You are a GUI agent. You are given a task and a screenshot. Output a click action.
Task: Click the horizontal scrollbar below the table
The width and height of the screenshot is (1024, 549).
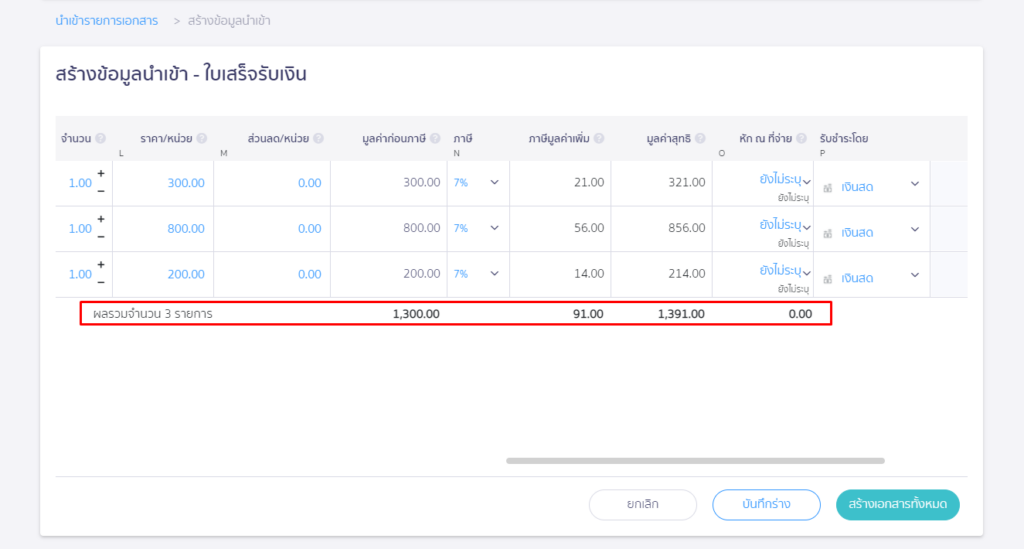tap(695, 461)
